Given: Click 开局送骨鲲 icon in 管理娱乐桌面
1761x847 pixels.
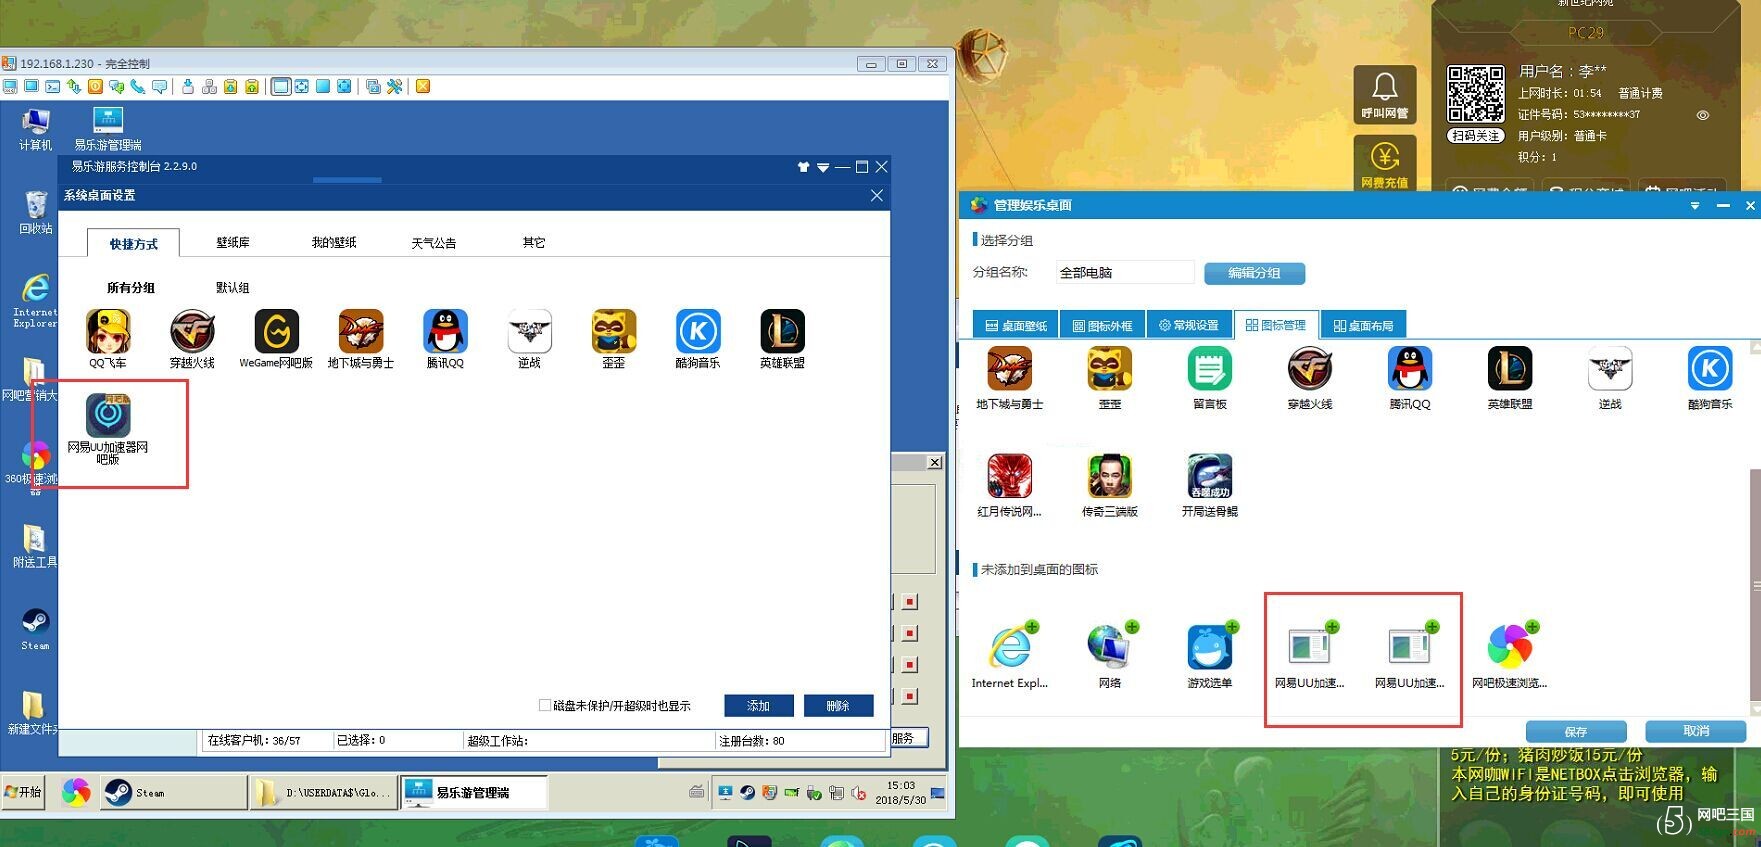Looking at the screenshot, I should coord(1210,476).
